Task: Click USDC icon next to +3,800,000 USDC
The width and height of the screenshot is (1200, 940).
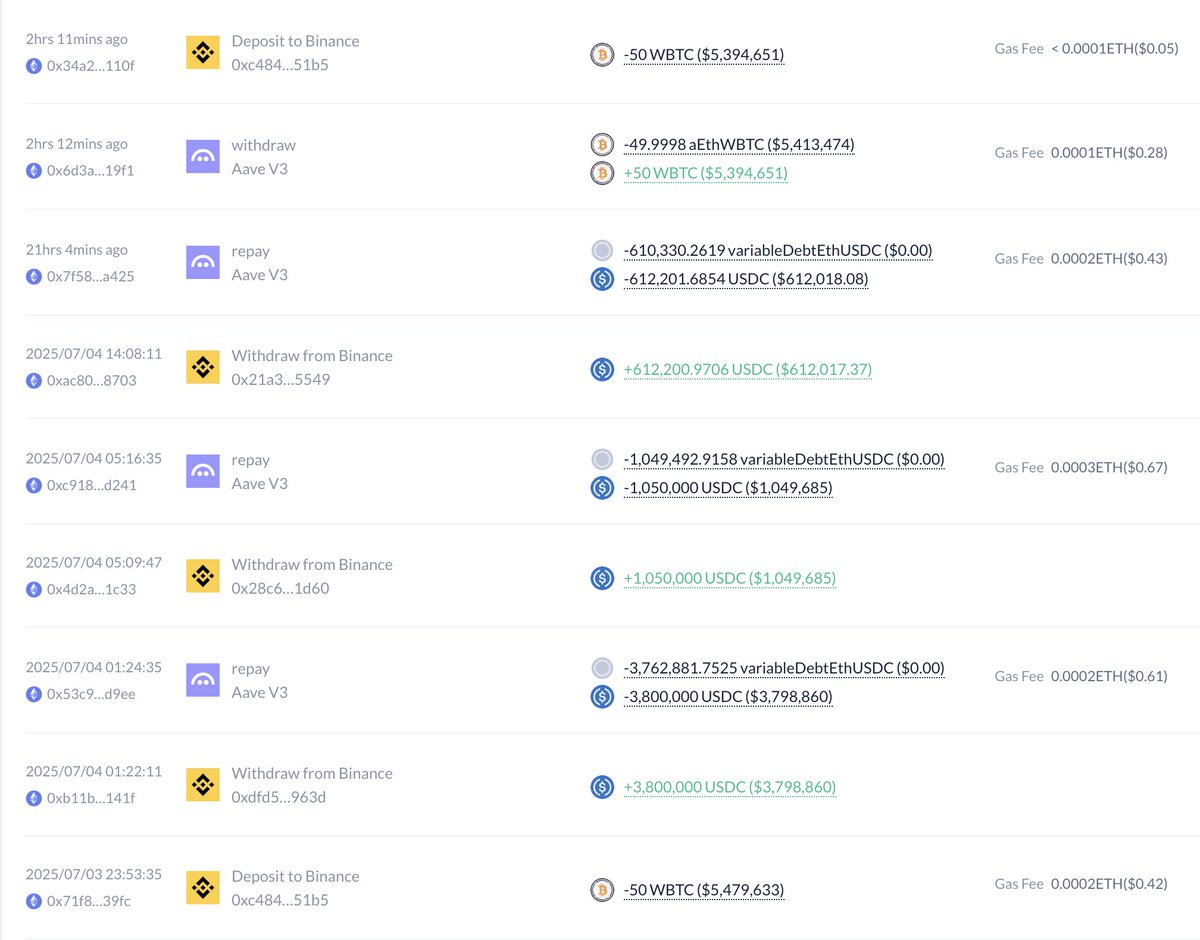Action: (602, 787)
